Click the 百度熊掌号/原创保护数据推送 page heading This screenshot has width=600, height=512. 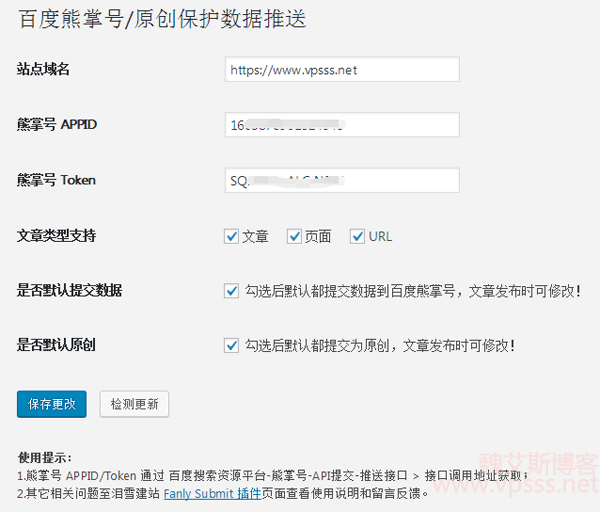coord(162,19)
